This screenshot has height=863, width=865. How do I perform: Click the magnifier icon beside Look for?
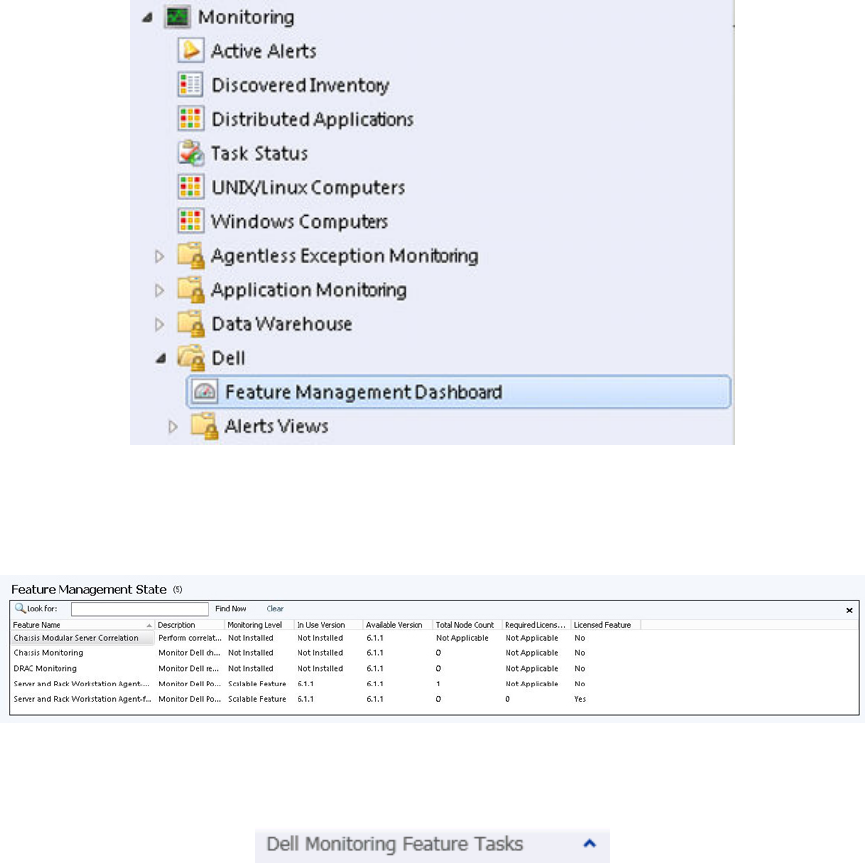[x=20, y=608]
